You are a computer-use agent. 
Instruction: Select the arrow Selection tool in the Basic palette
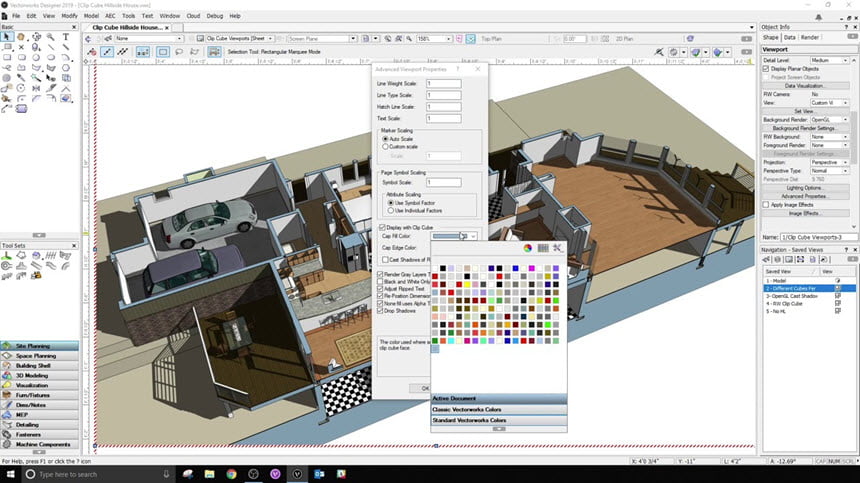pos(7,37)
